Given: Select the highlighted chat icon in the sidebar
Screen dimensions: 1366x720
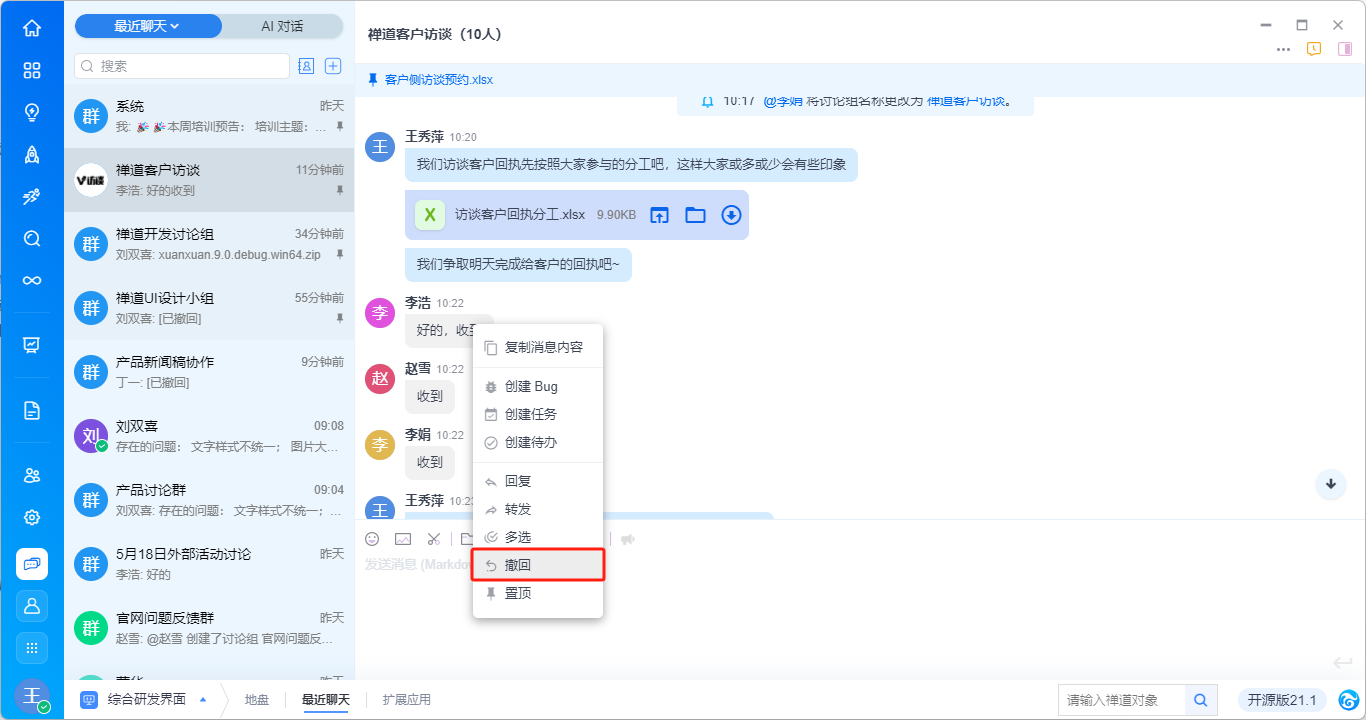Looking at the screenshot, I should [x=32, y=564].
